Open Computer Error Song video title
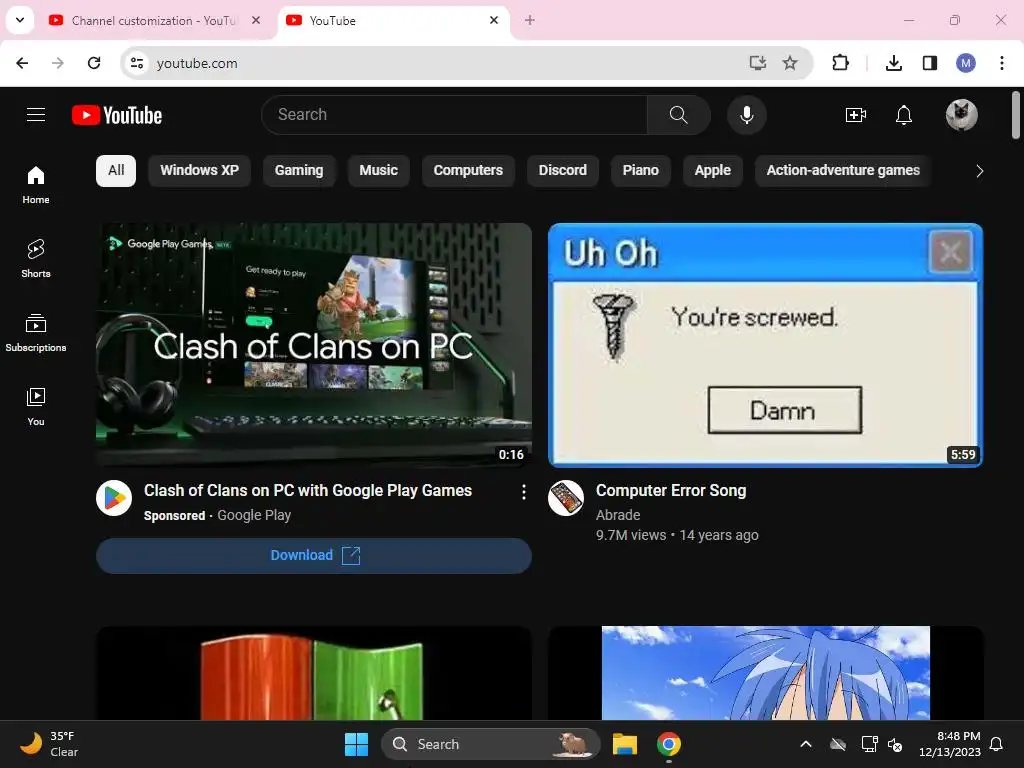1024x768 pixels. click(671, 490)
